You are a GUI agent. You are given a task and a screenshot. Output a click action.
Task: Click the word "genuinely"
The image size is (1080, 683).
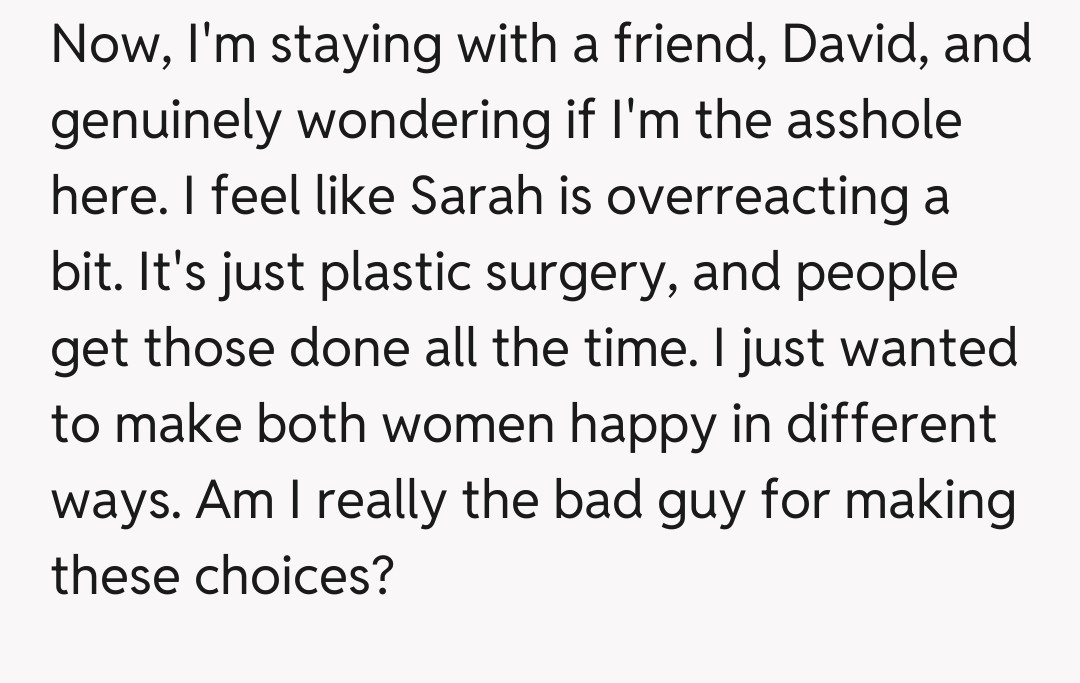point(165,123)
